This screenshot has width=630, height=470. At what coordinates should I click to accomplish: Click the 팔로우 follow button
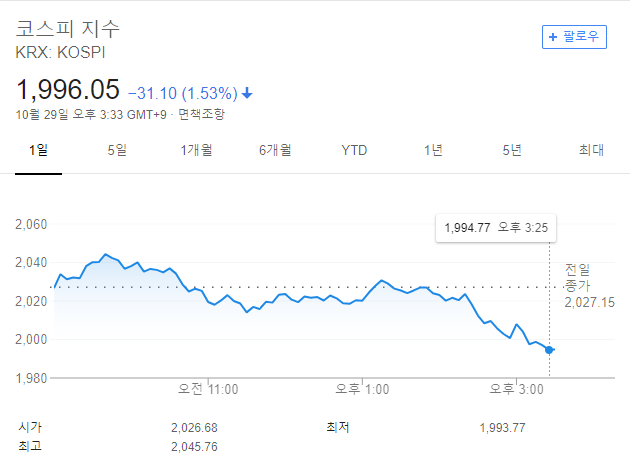(574, 36)
